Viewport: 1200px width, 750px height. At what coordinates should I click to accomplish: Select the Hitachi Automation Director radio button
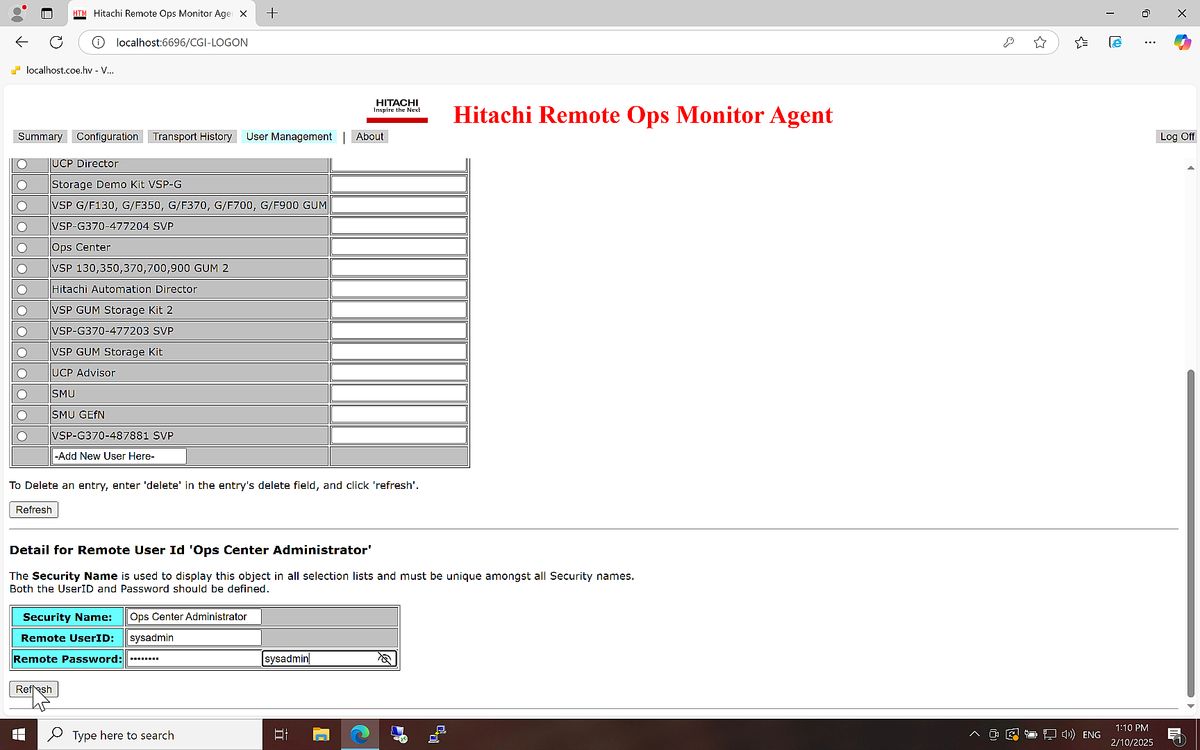[x=22, y=290]
